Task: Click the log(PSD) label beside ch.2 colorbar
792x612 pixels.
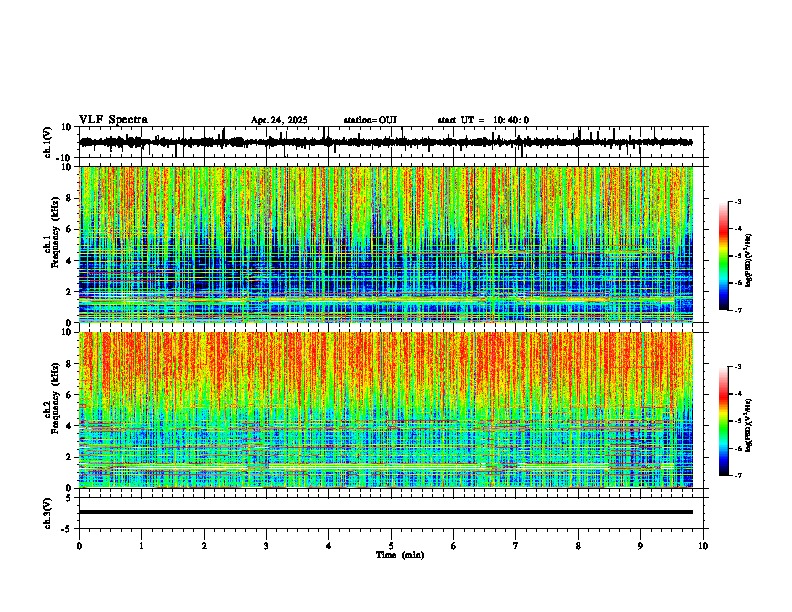Action: [x=749, y=426]
